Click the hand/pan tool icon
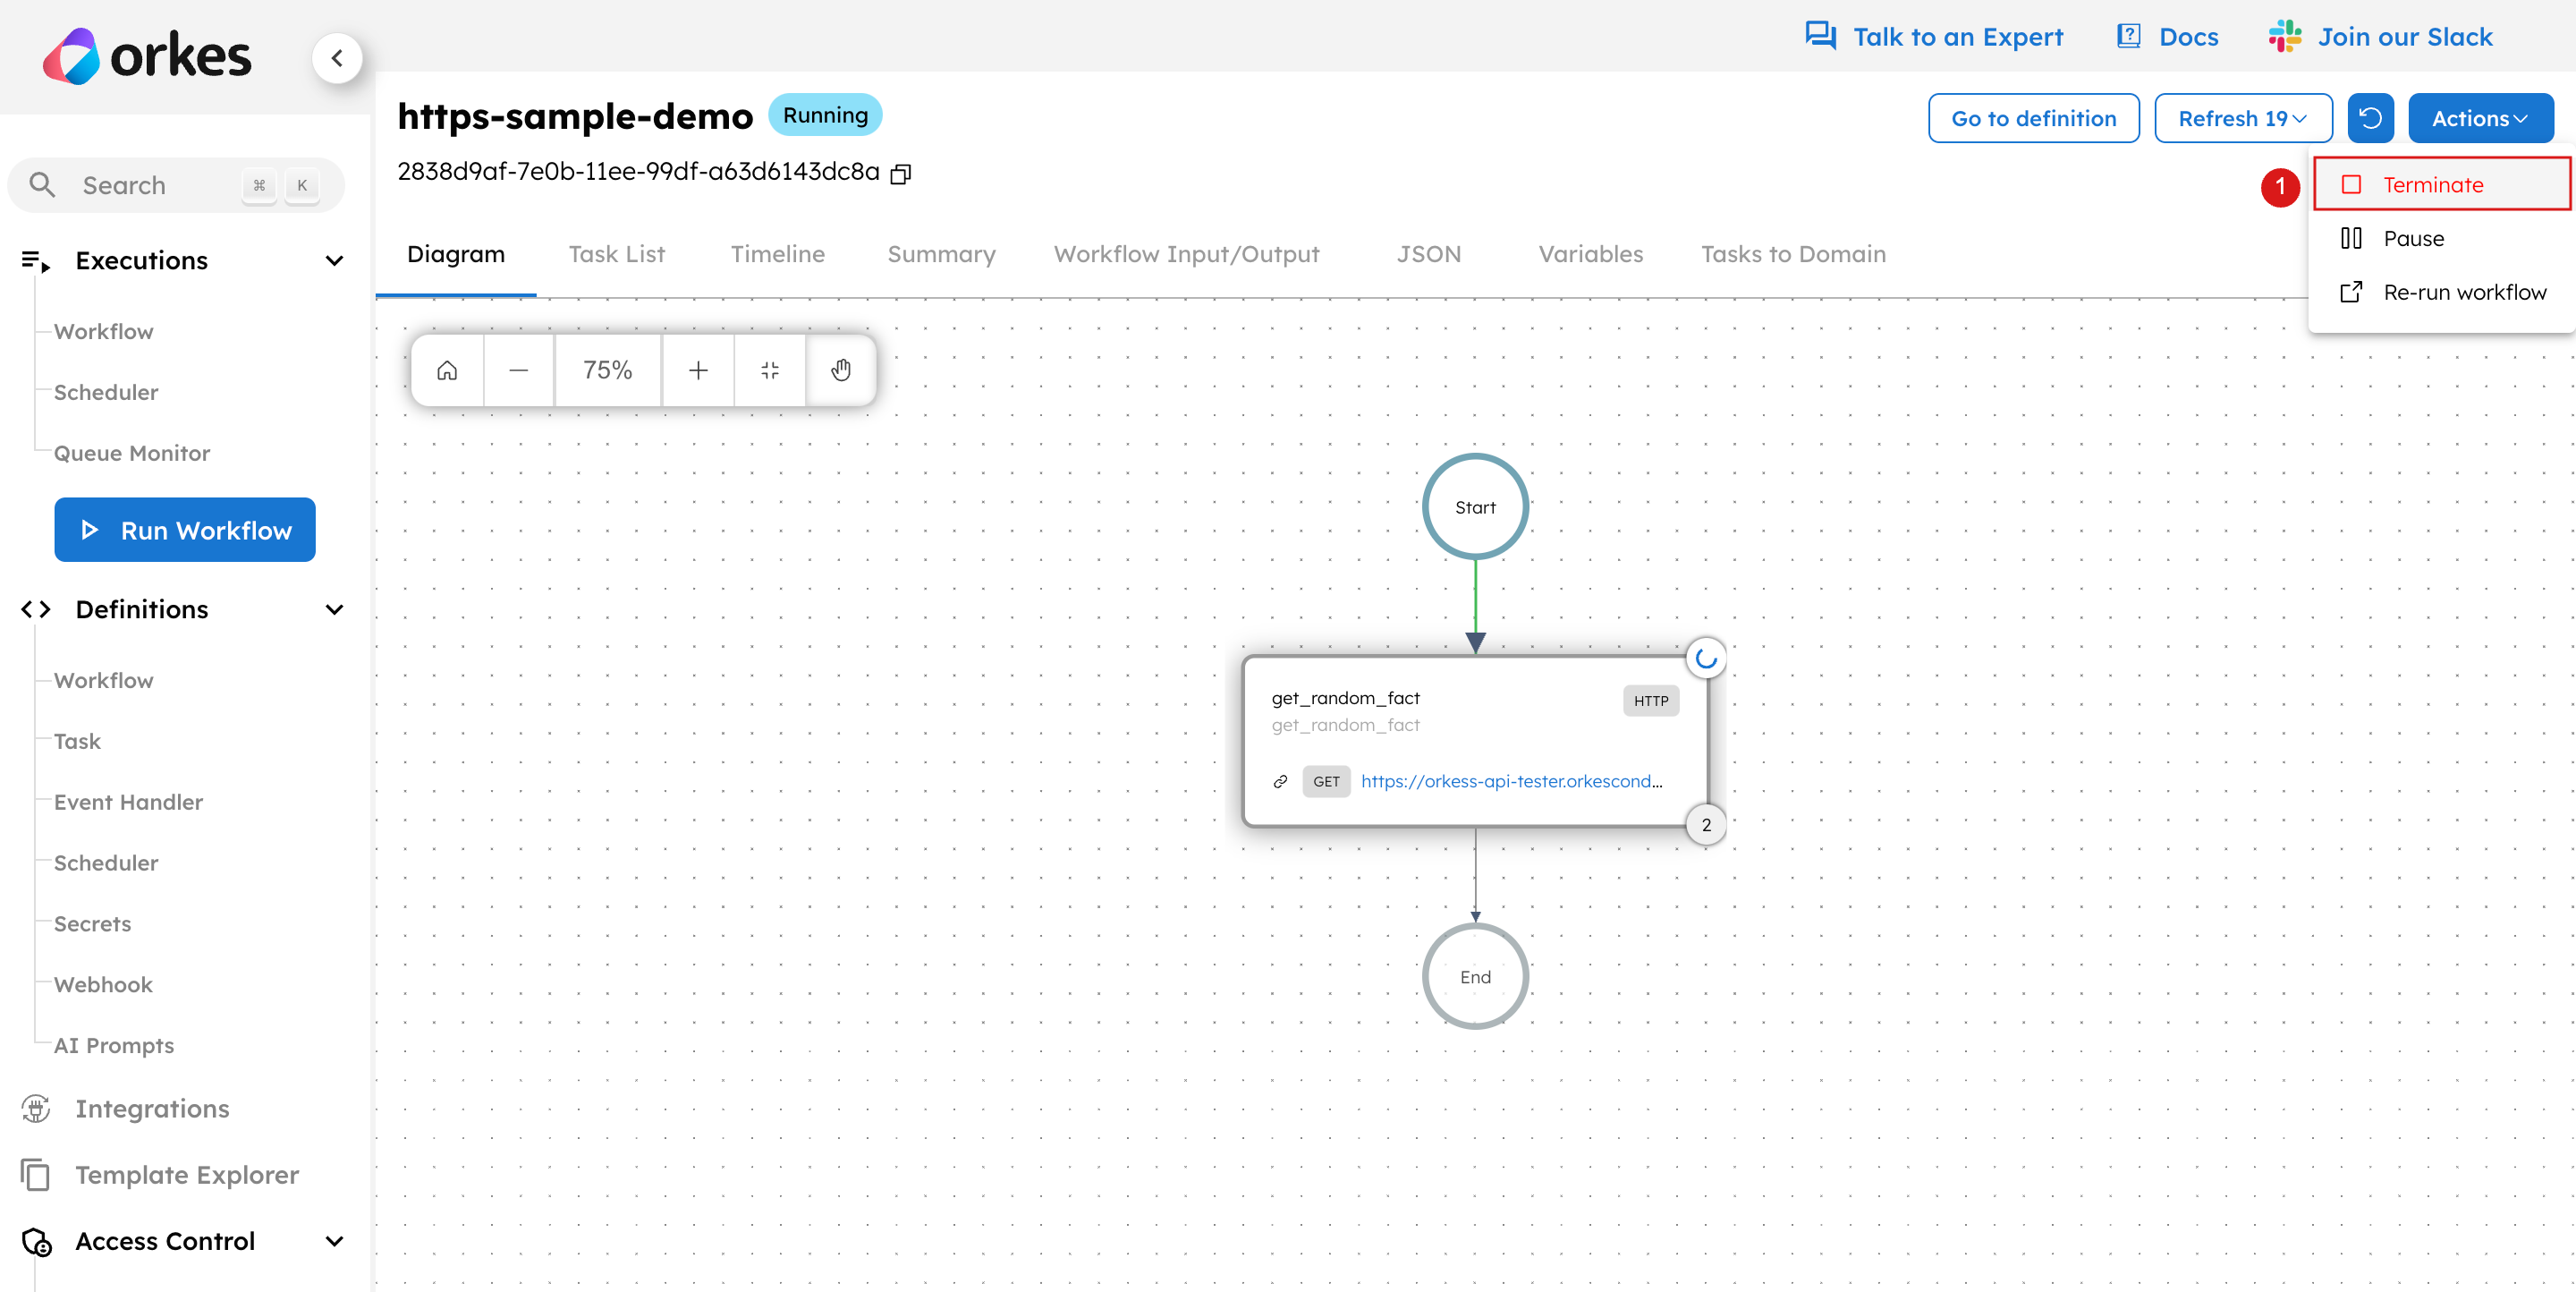 coord(843,370)
